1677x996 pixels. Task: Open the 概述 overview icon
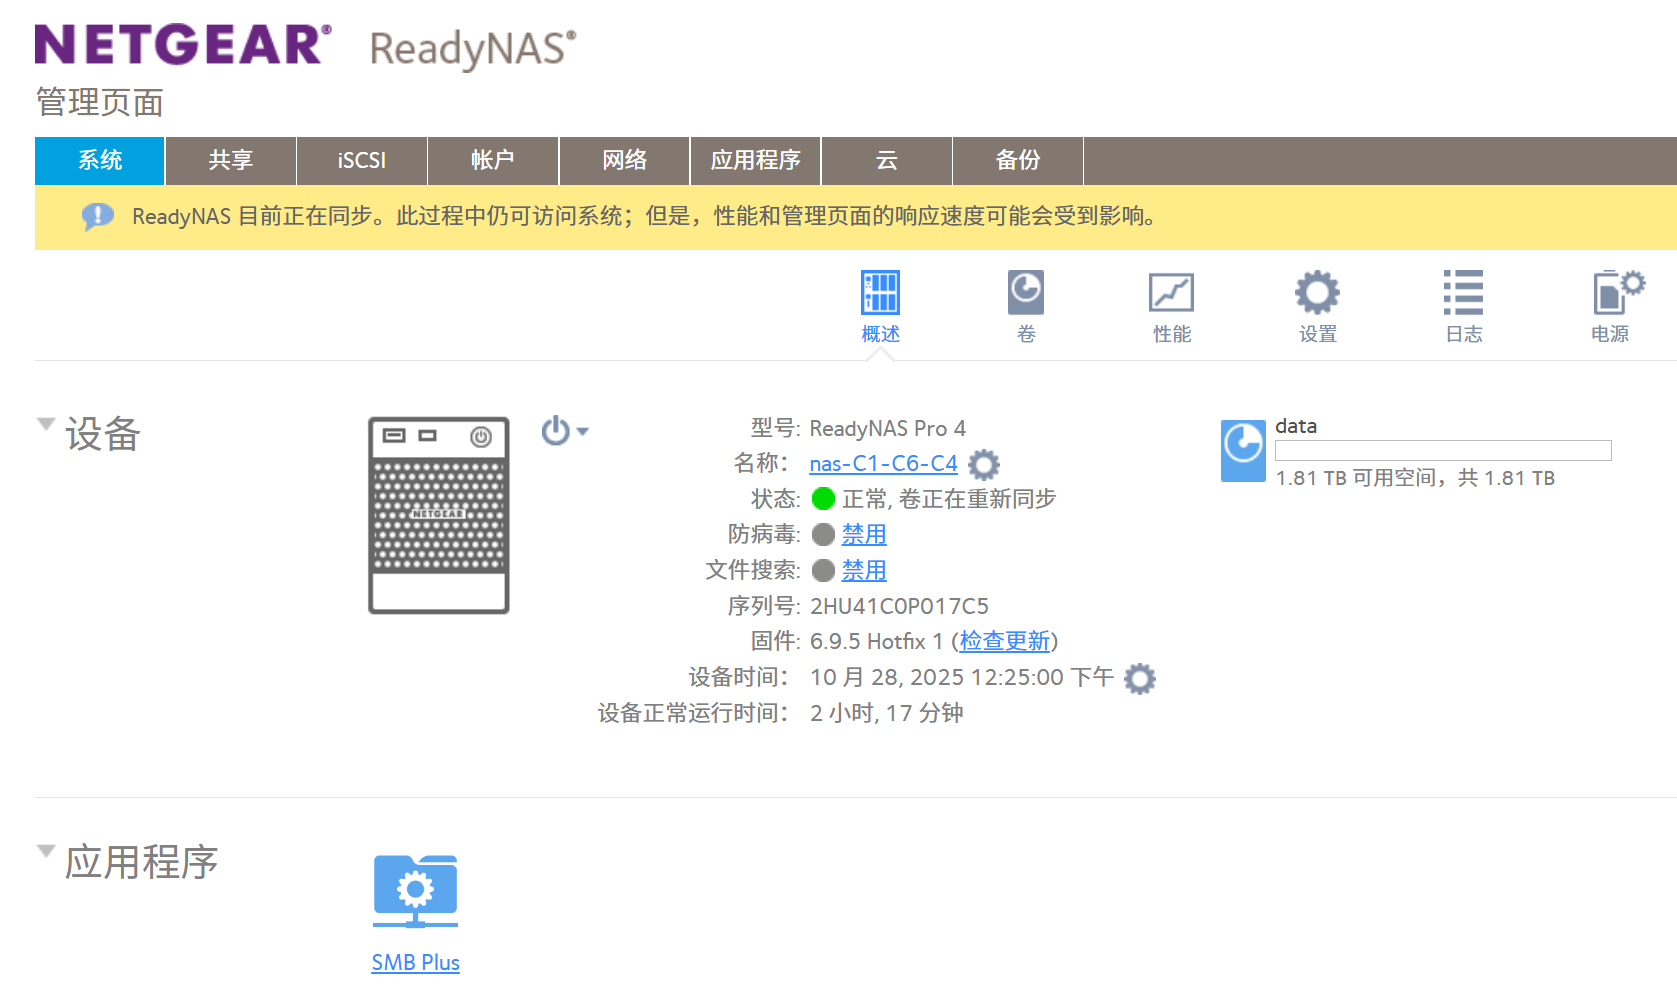pos(880,293)
